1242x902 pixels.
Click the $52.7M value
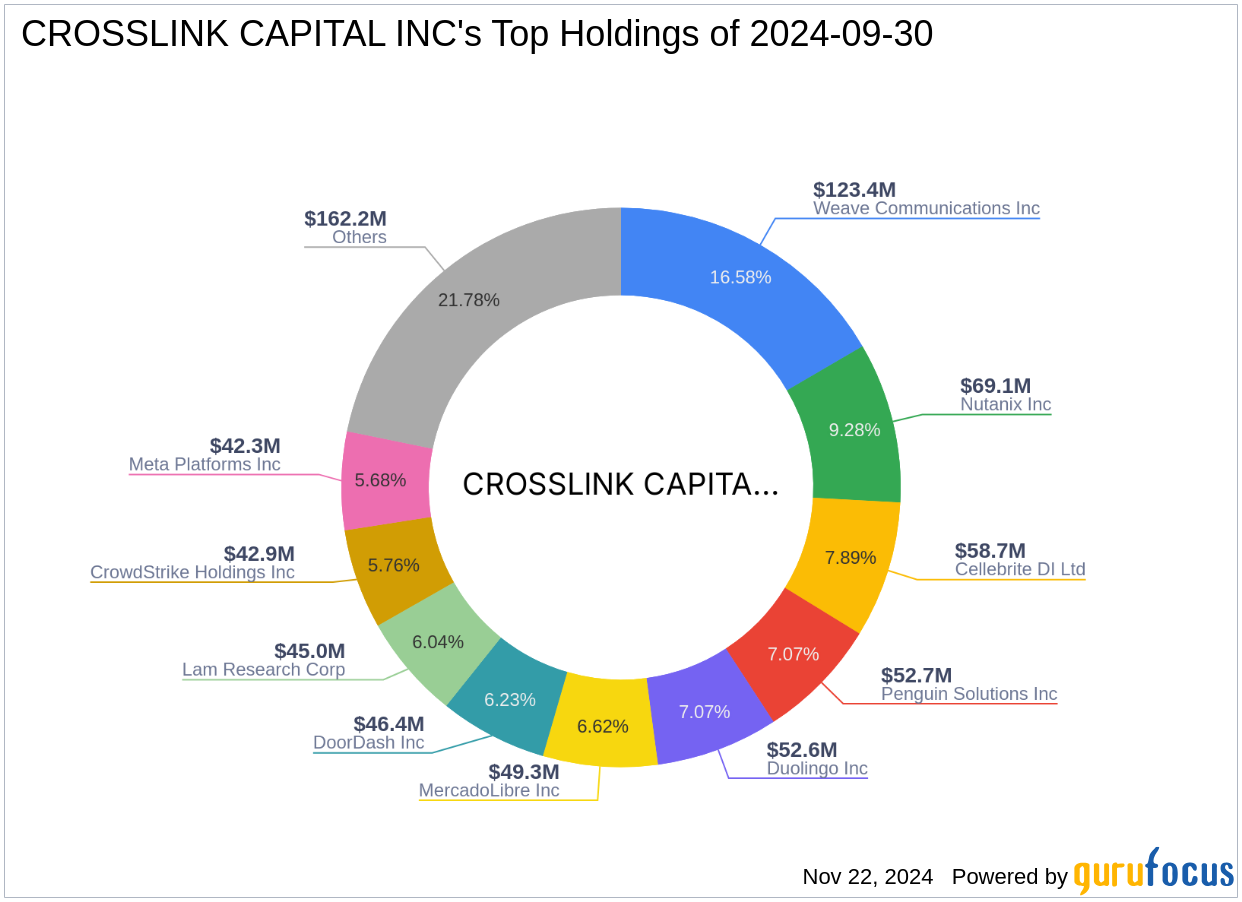916,674
